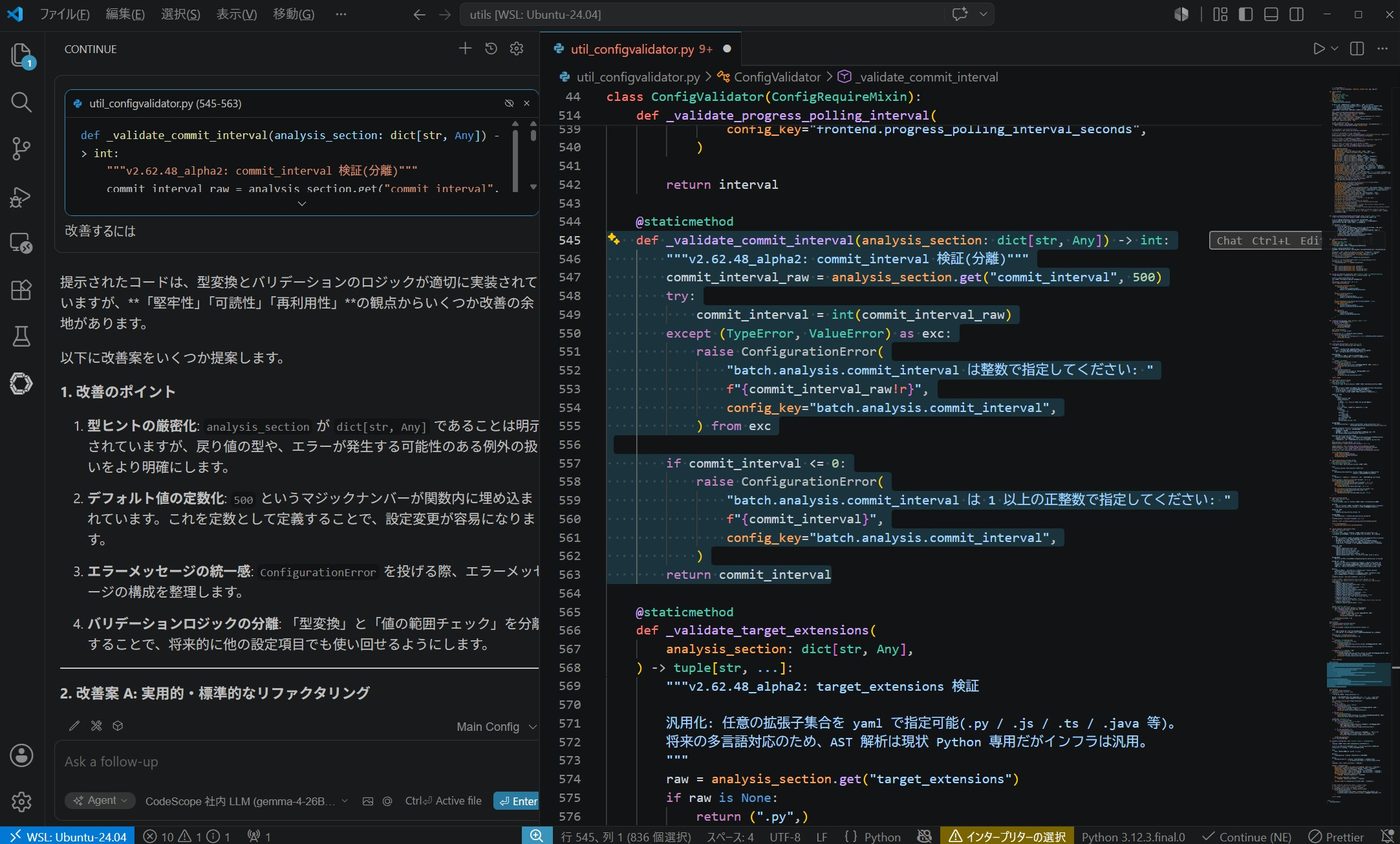
Task: Open Continue chat history
Action: 491,49
